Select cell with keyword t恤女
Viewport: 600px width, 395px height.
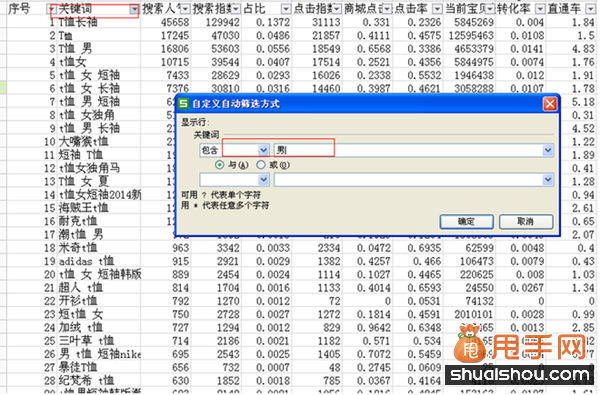click(x=99, y=62)
